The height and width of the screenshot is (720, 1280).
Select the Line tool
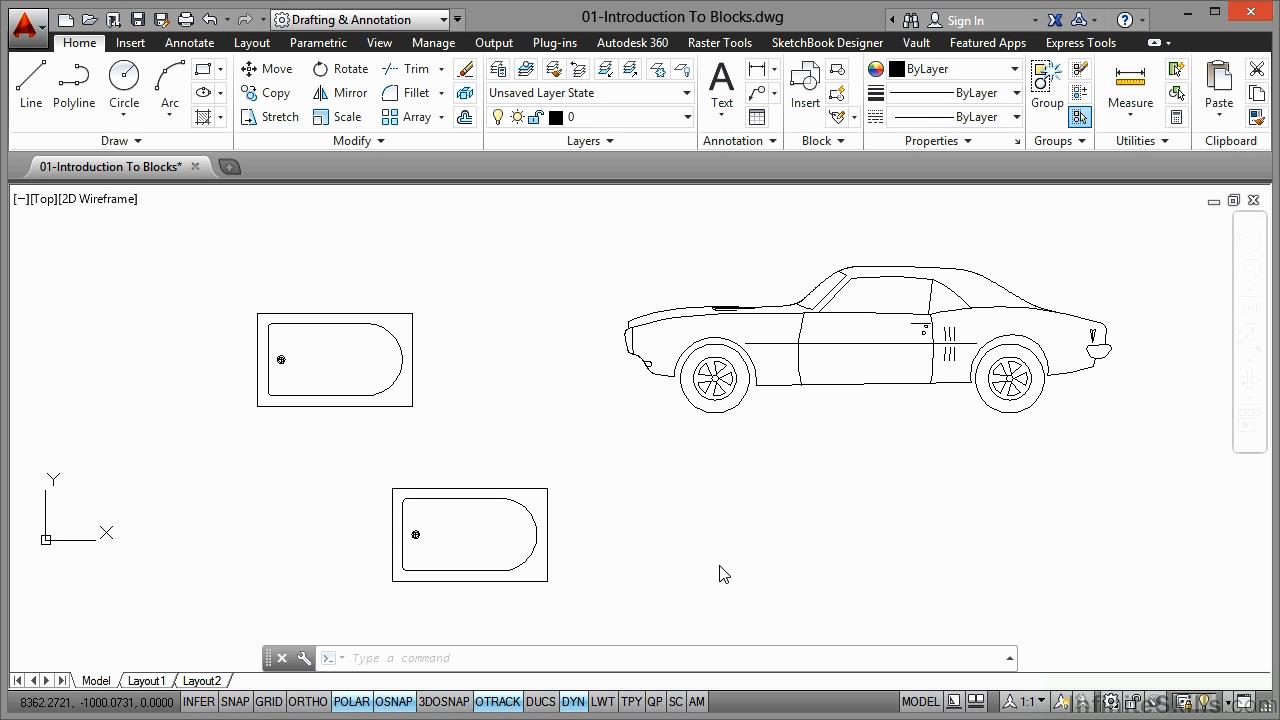click(x=31, y=85)
